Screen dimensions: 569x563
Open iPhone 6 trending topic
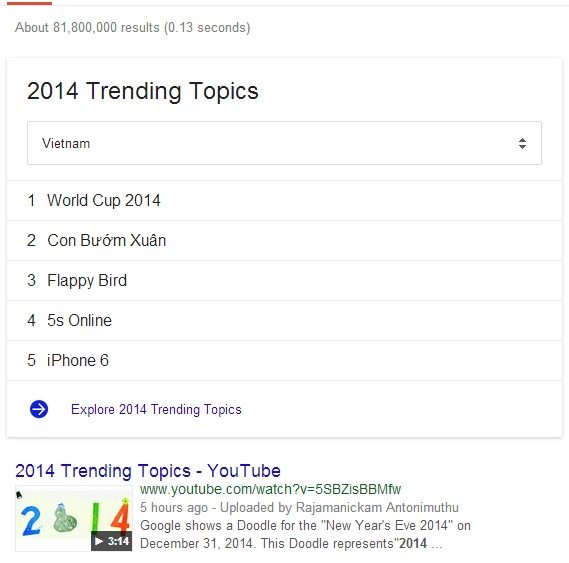284,360
